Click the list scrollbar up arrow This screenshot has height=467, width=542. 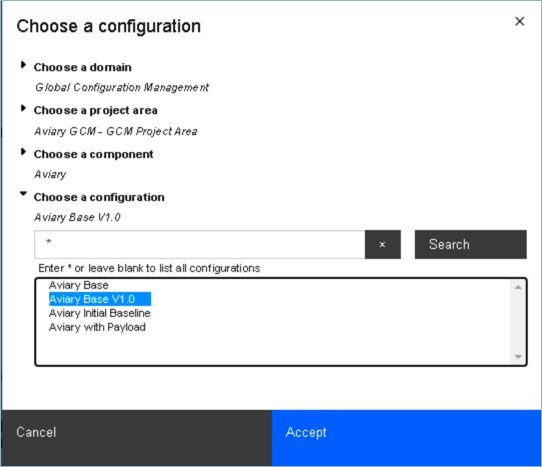tap(518, 287)
